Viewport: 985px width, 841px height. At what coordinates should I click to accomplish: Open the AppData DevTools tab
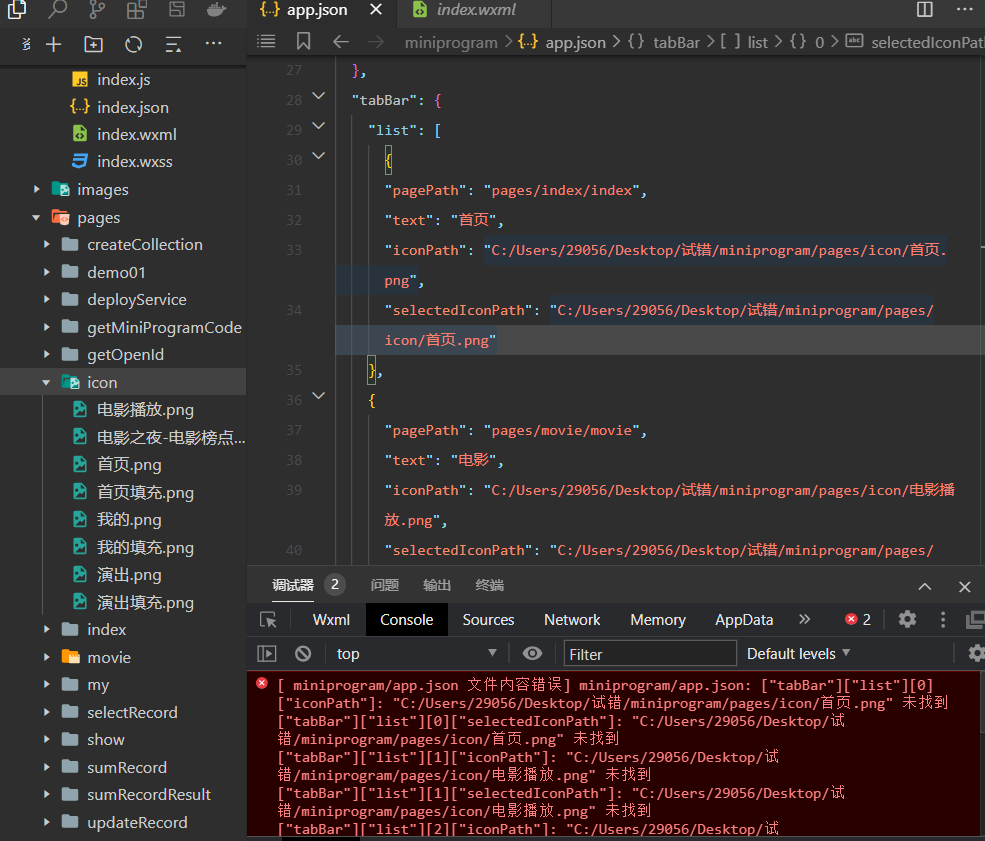[744, 620]
